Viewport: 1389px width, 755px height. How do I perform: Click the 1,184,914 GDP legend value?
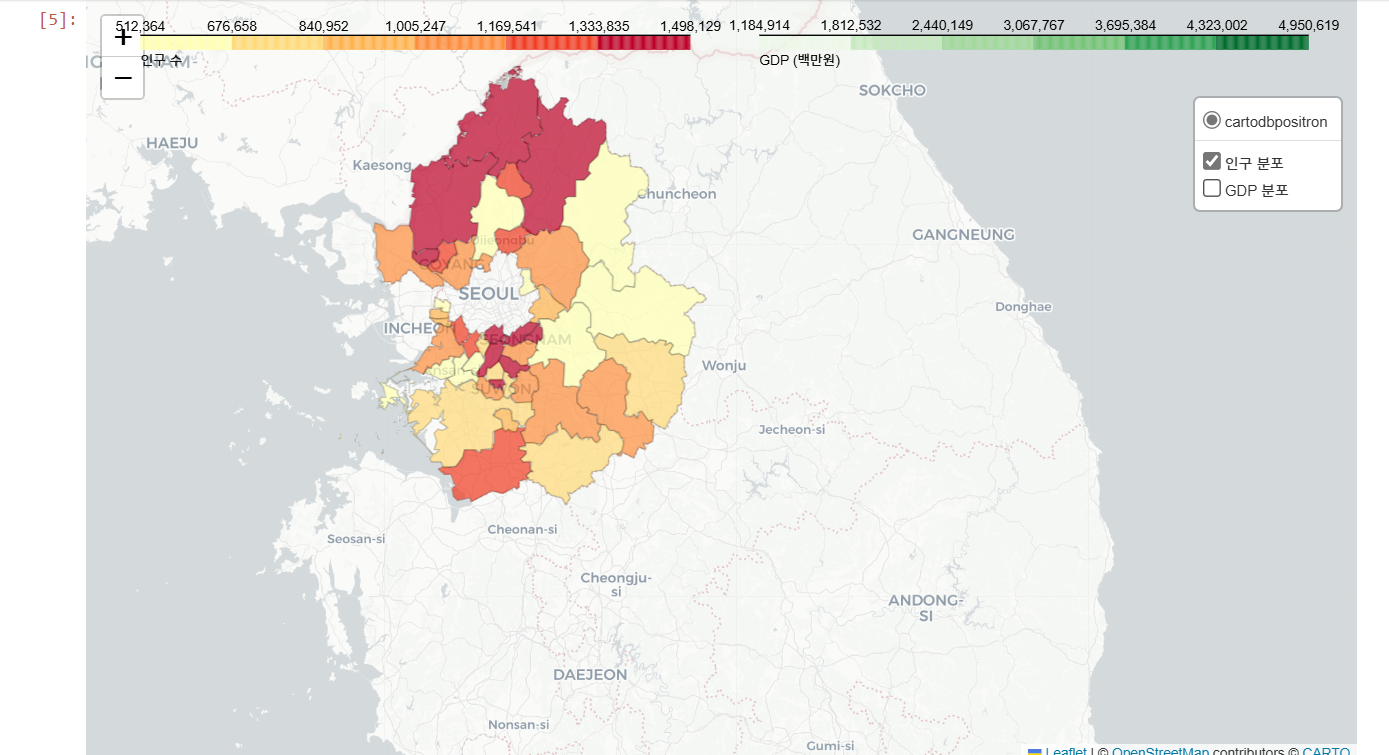(760, 26)
